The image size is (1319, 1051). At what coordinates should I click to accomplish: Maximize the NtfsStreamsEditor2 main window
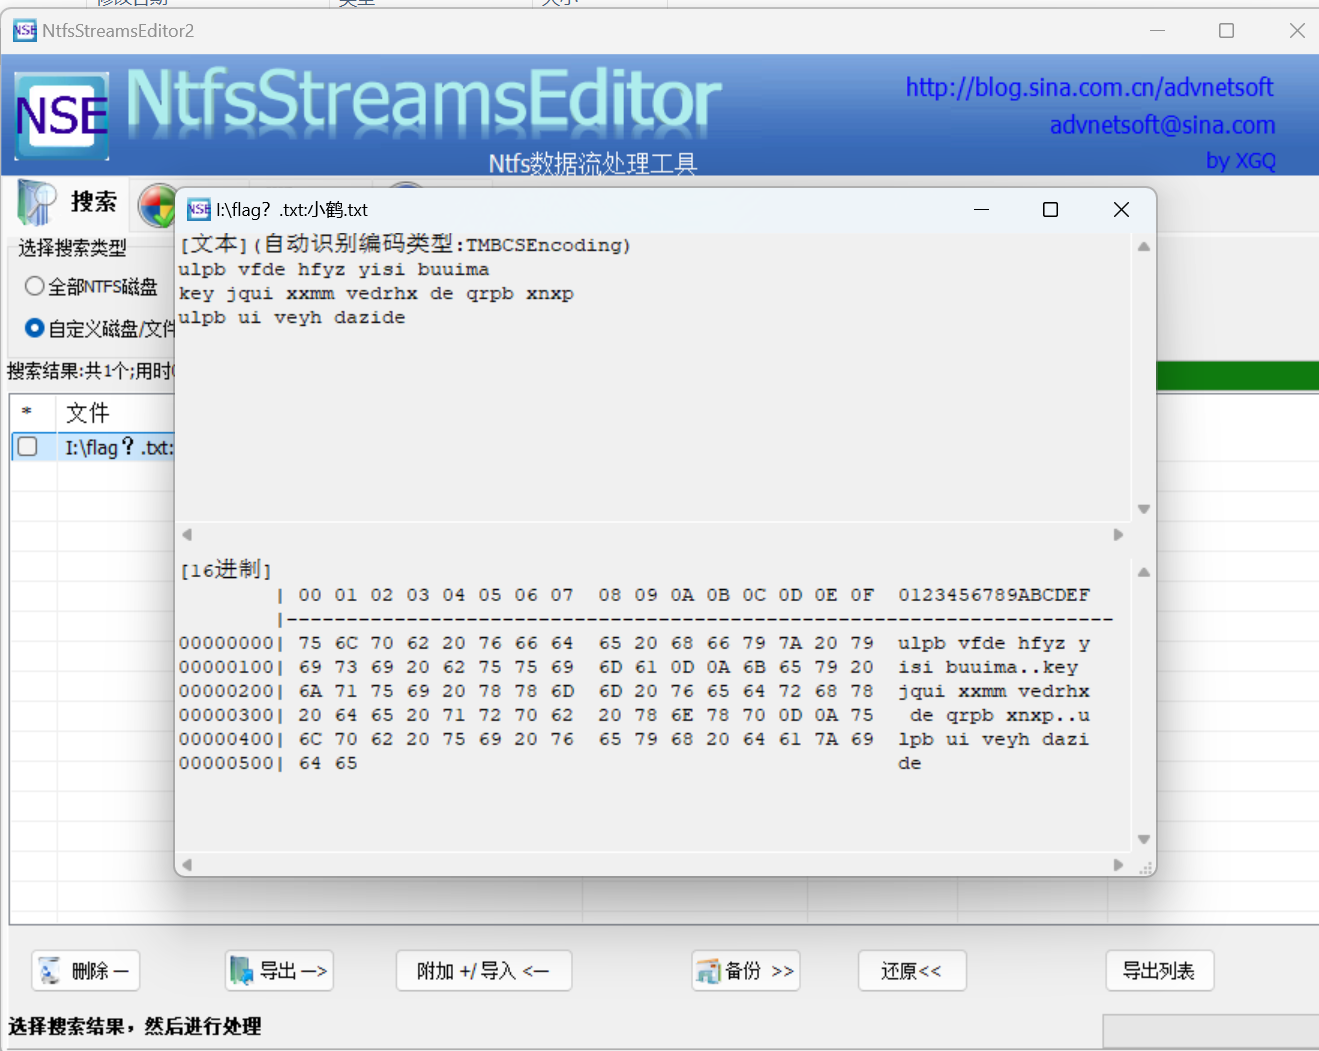1226,31
